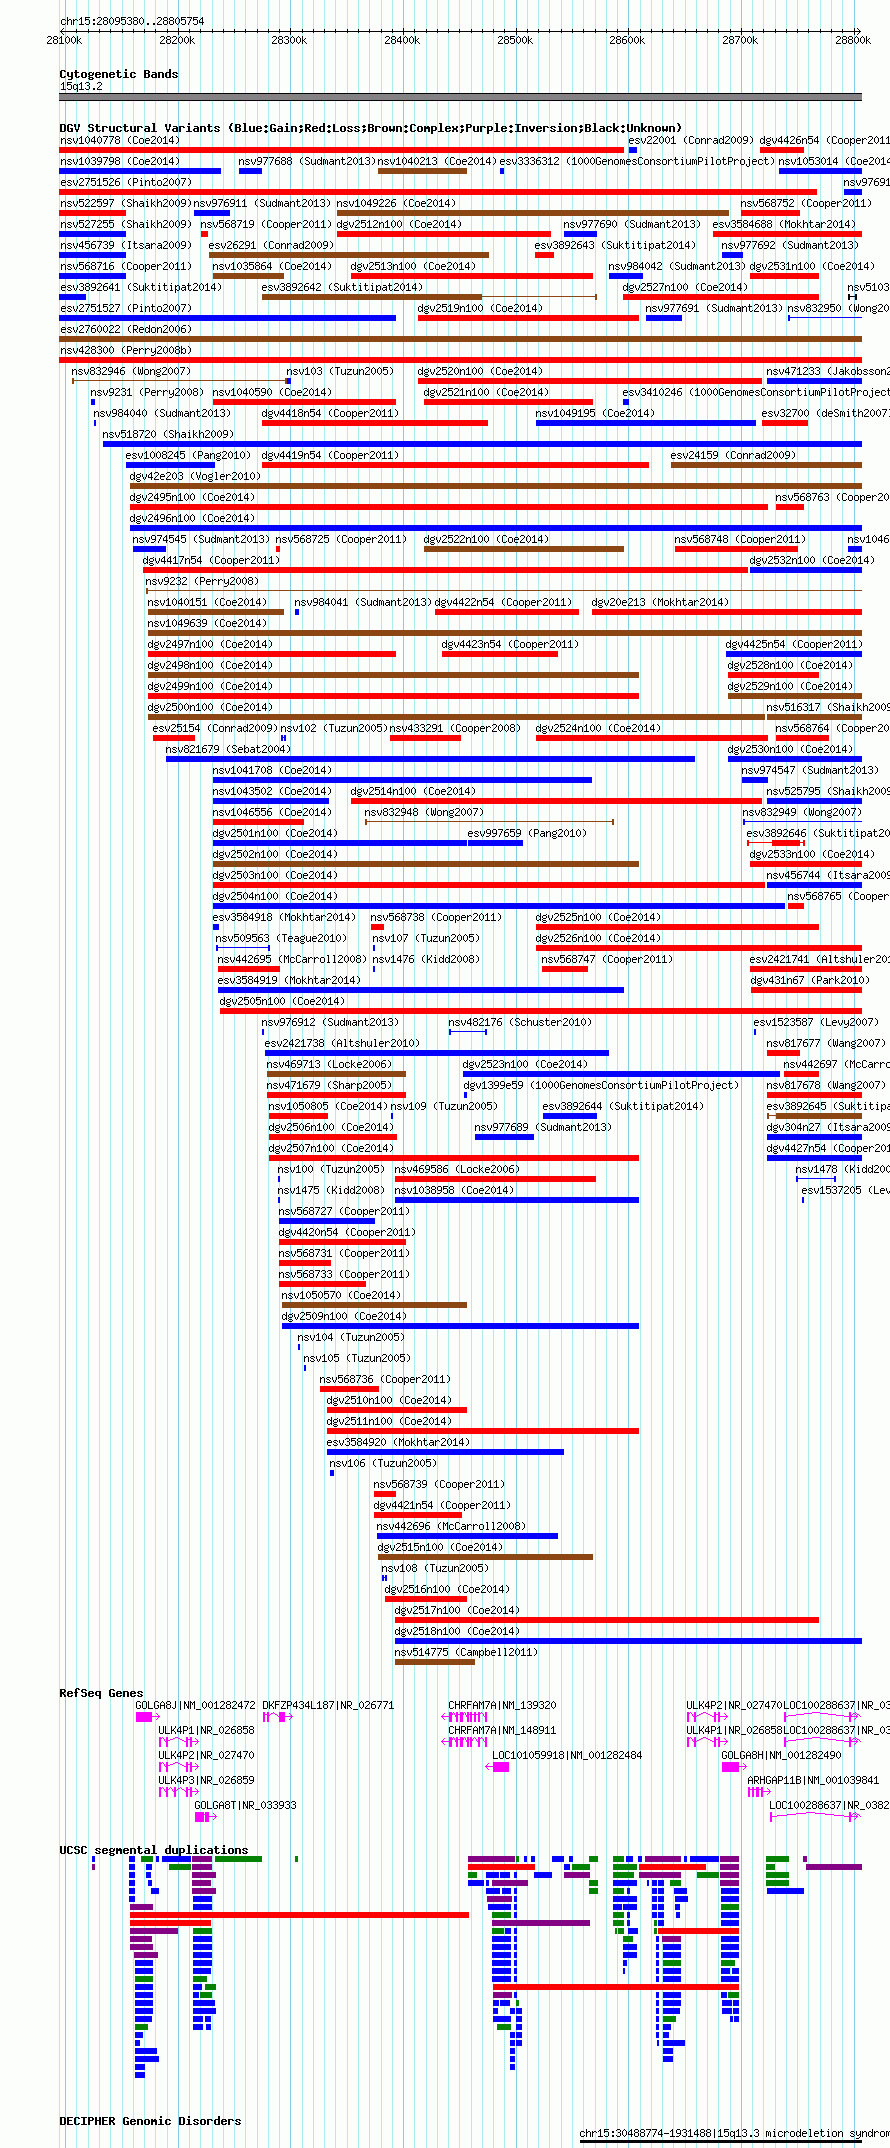
Task: Select variant nsv1478 (Kidd2008)
Action: point(816,1179)
